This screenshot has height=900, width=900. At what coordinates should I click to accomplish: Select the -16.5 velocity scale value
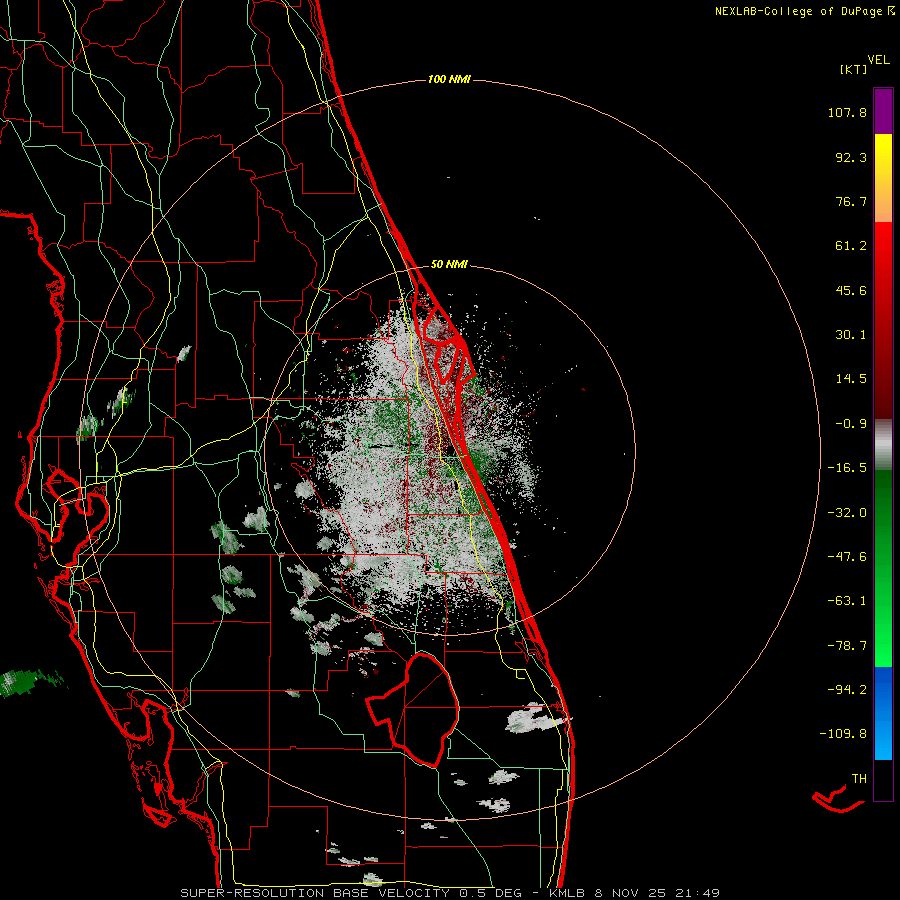tap(847, 468)
